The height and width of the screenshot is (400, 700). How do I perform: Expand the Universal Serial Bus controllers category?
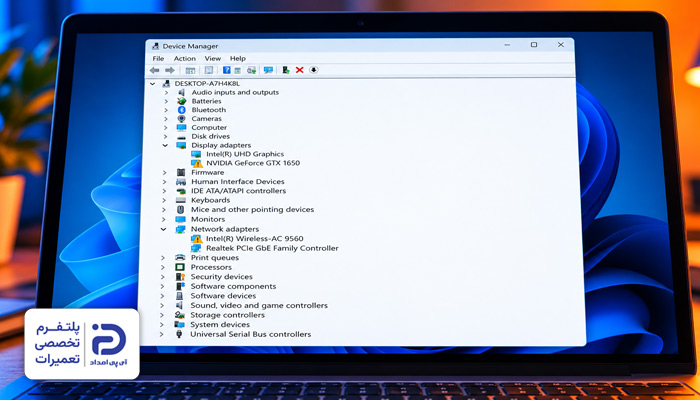[x=162, y=334]
